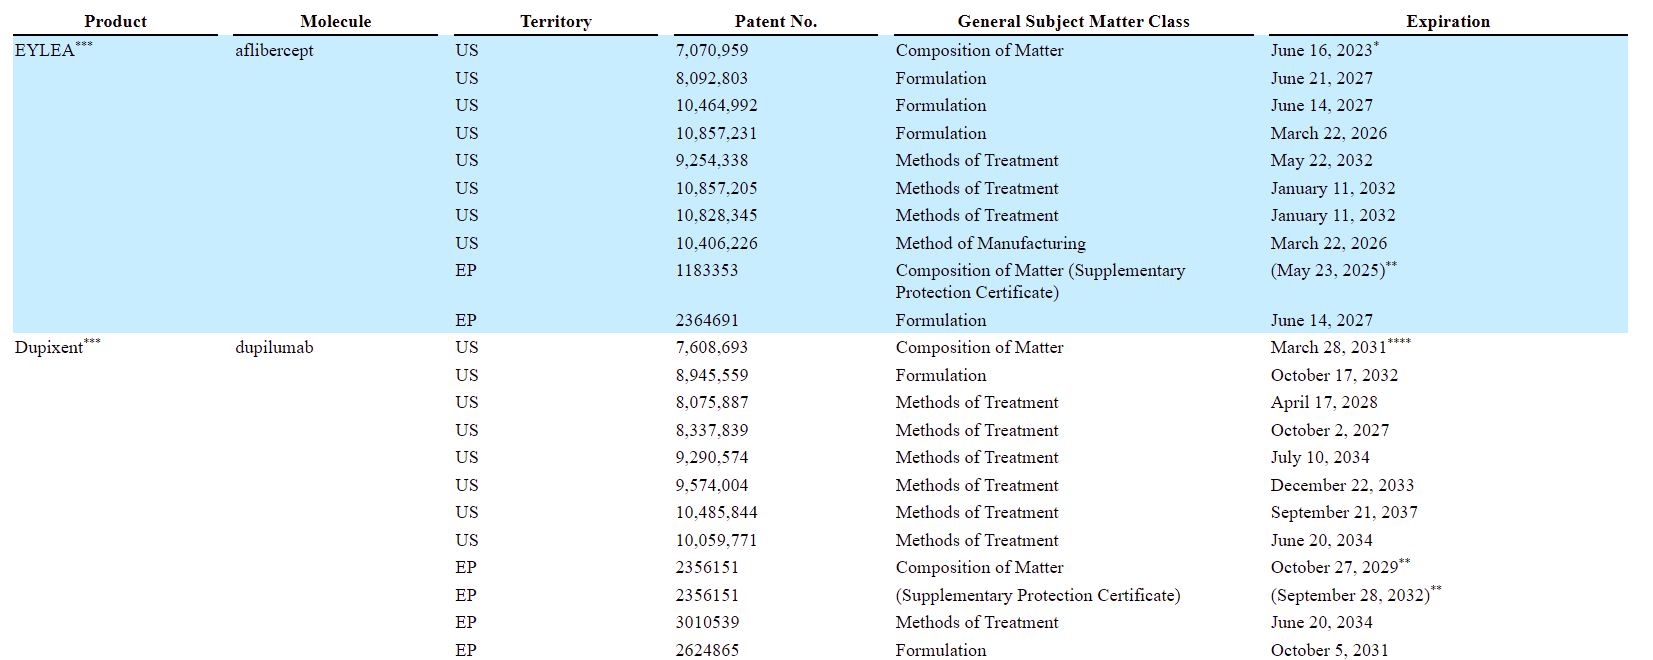The image size is (1653, 660).
Task: Click the Territory column header
Action: pyautogui.click(x=555, y=21)
